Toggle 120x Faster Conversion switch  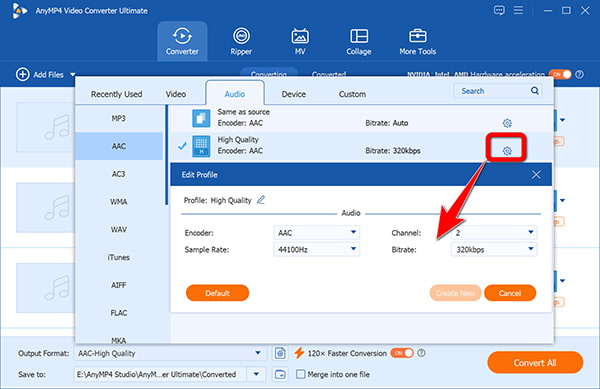402,353
